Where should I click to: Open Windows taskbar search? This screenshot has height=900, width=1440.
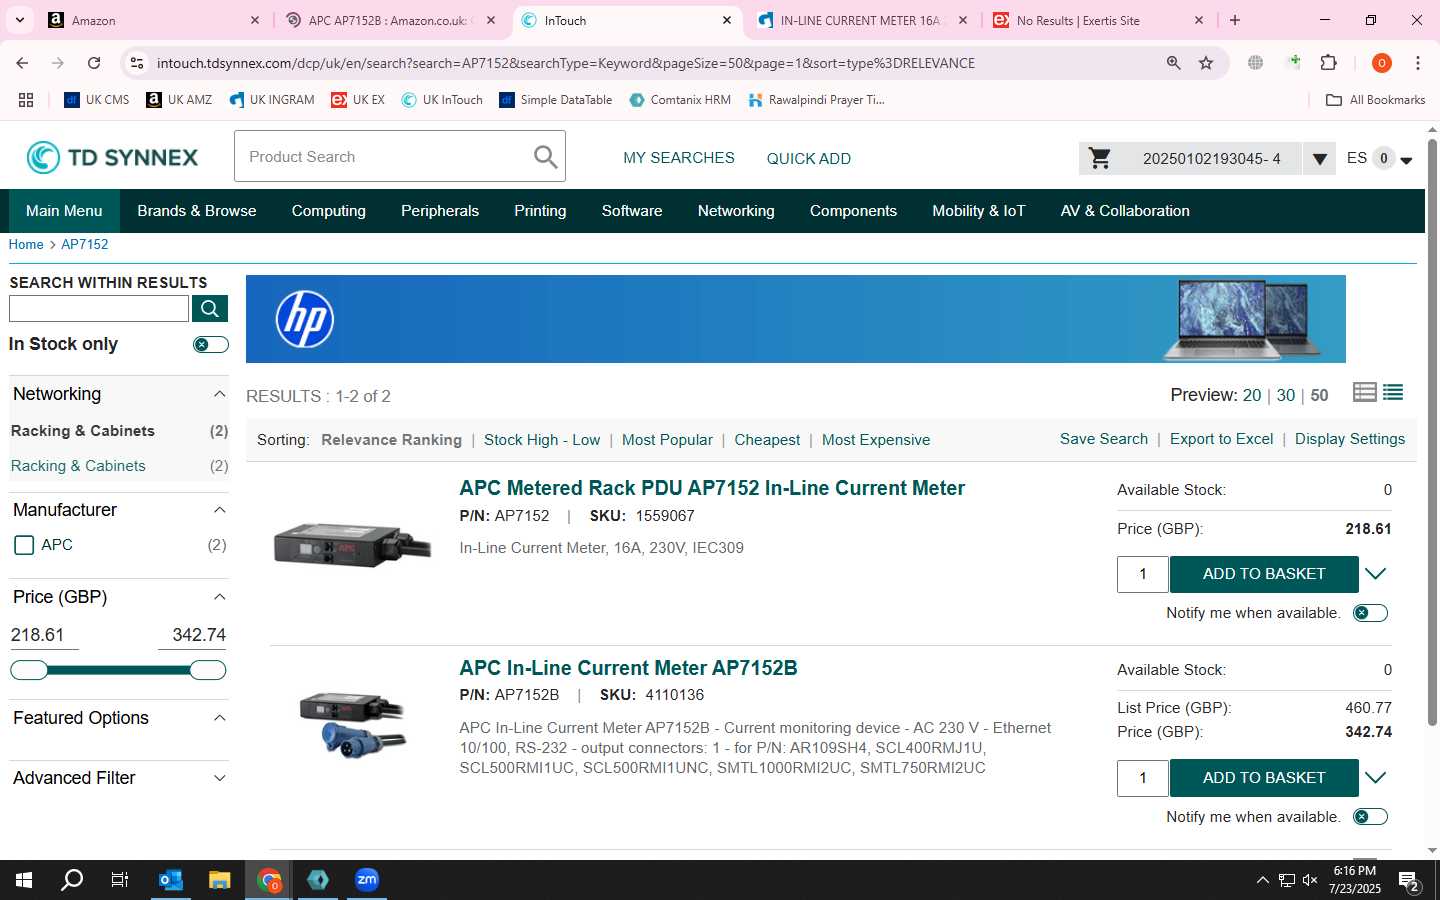[x=72, y=880]
